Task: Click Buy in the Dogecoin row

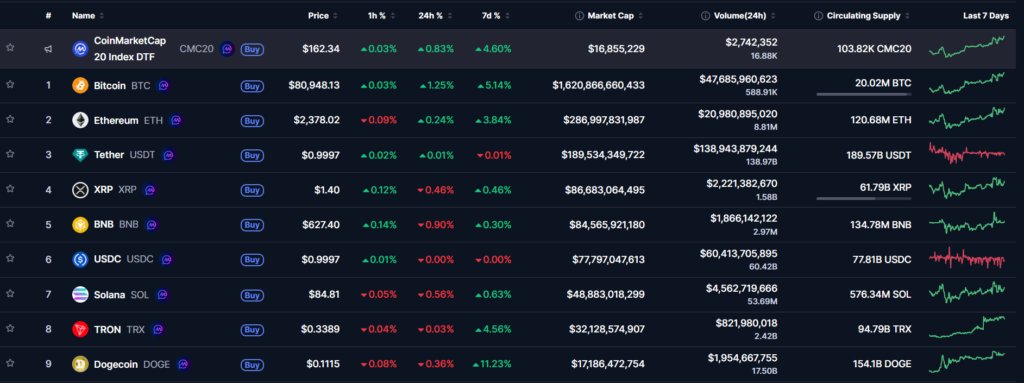Action: [x=252, y=364]
